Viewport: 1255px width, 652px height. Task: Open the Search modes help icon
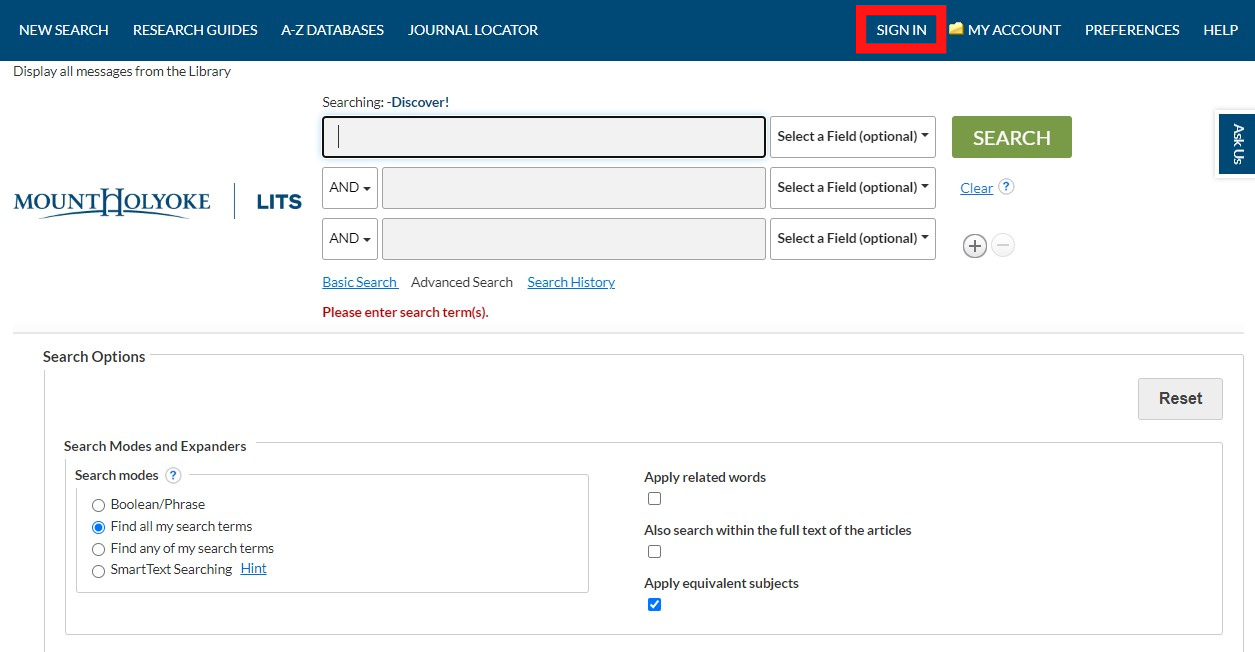coord(174,475)
